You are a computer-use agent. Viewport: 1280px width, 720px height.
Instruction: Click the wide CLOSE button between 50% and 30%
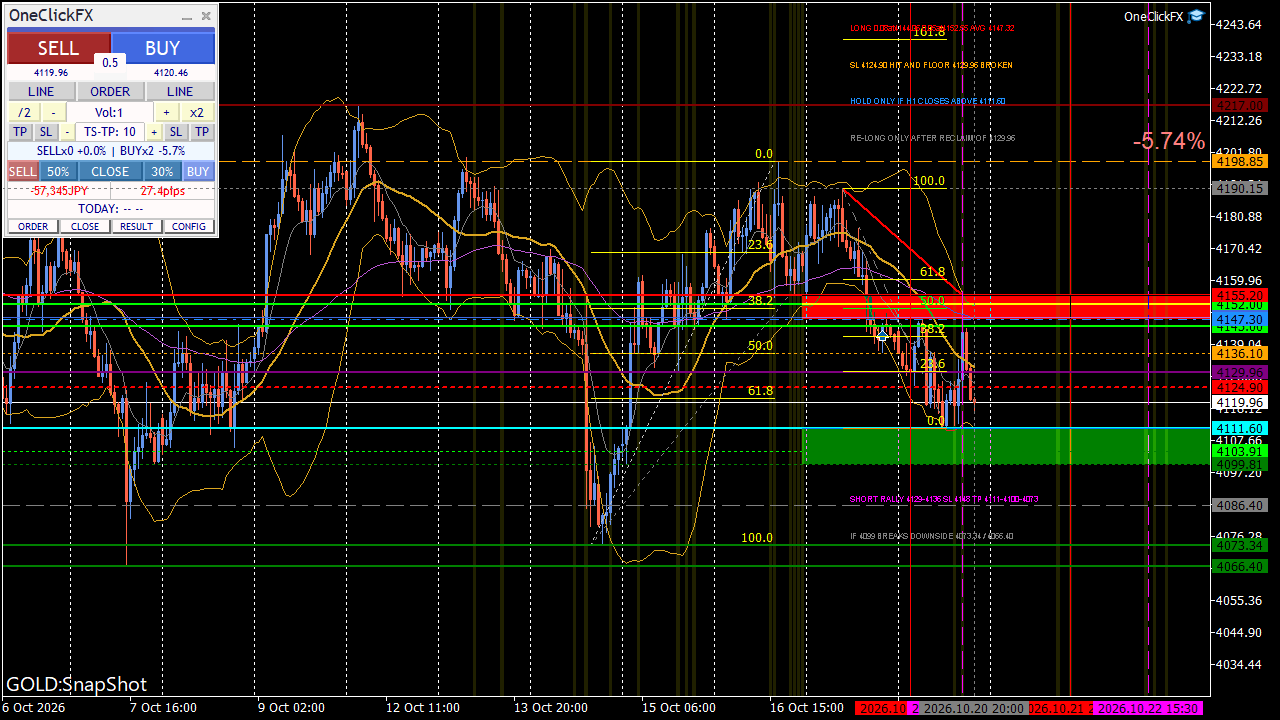pyautogui.click(x=110, y=171)
